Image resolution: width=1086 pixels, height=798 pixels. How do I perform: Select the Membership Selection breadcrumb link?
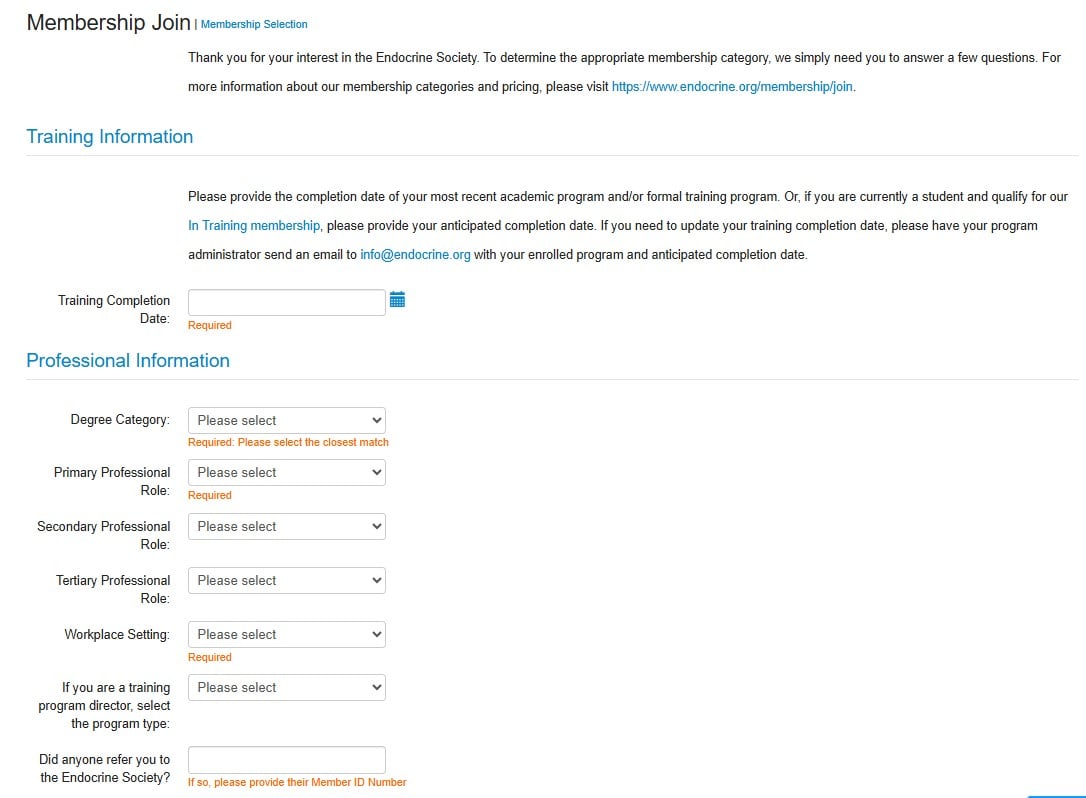point(254,24)
